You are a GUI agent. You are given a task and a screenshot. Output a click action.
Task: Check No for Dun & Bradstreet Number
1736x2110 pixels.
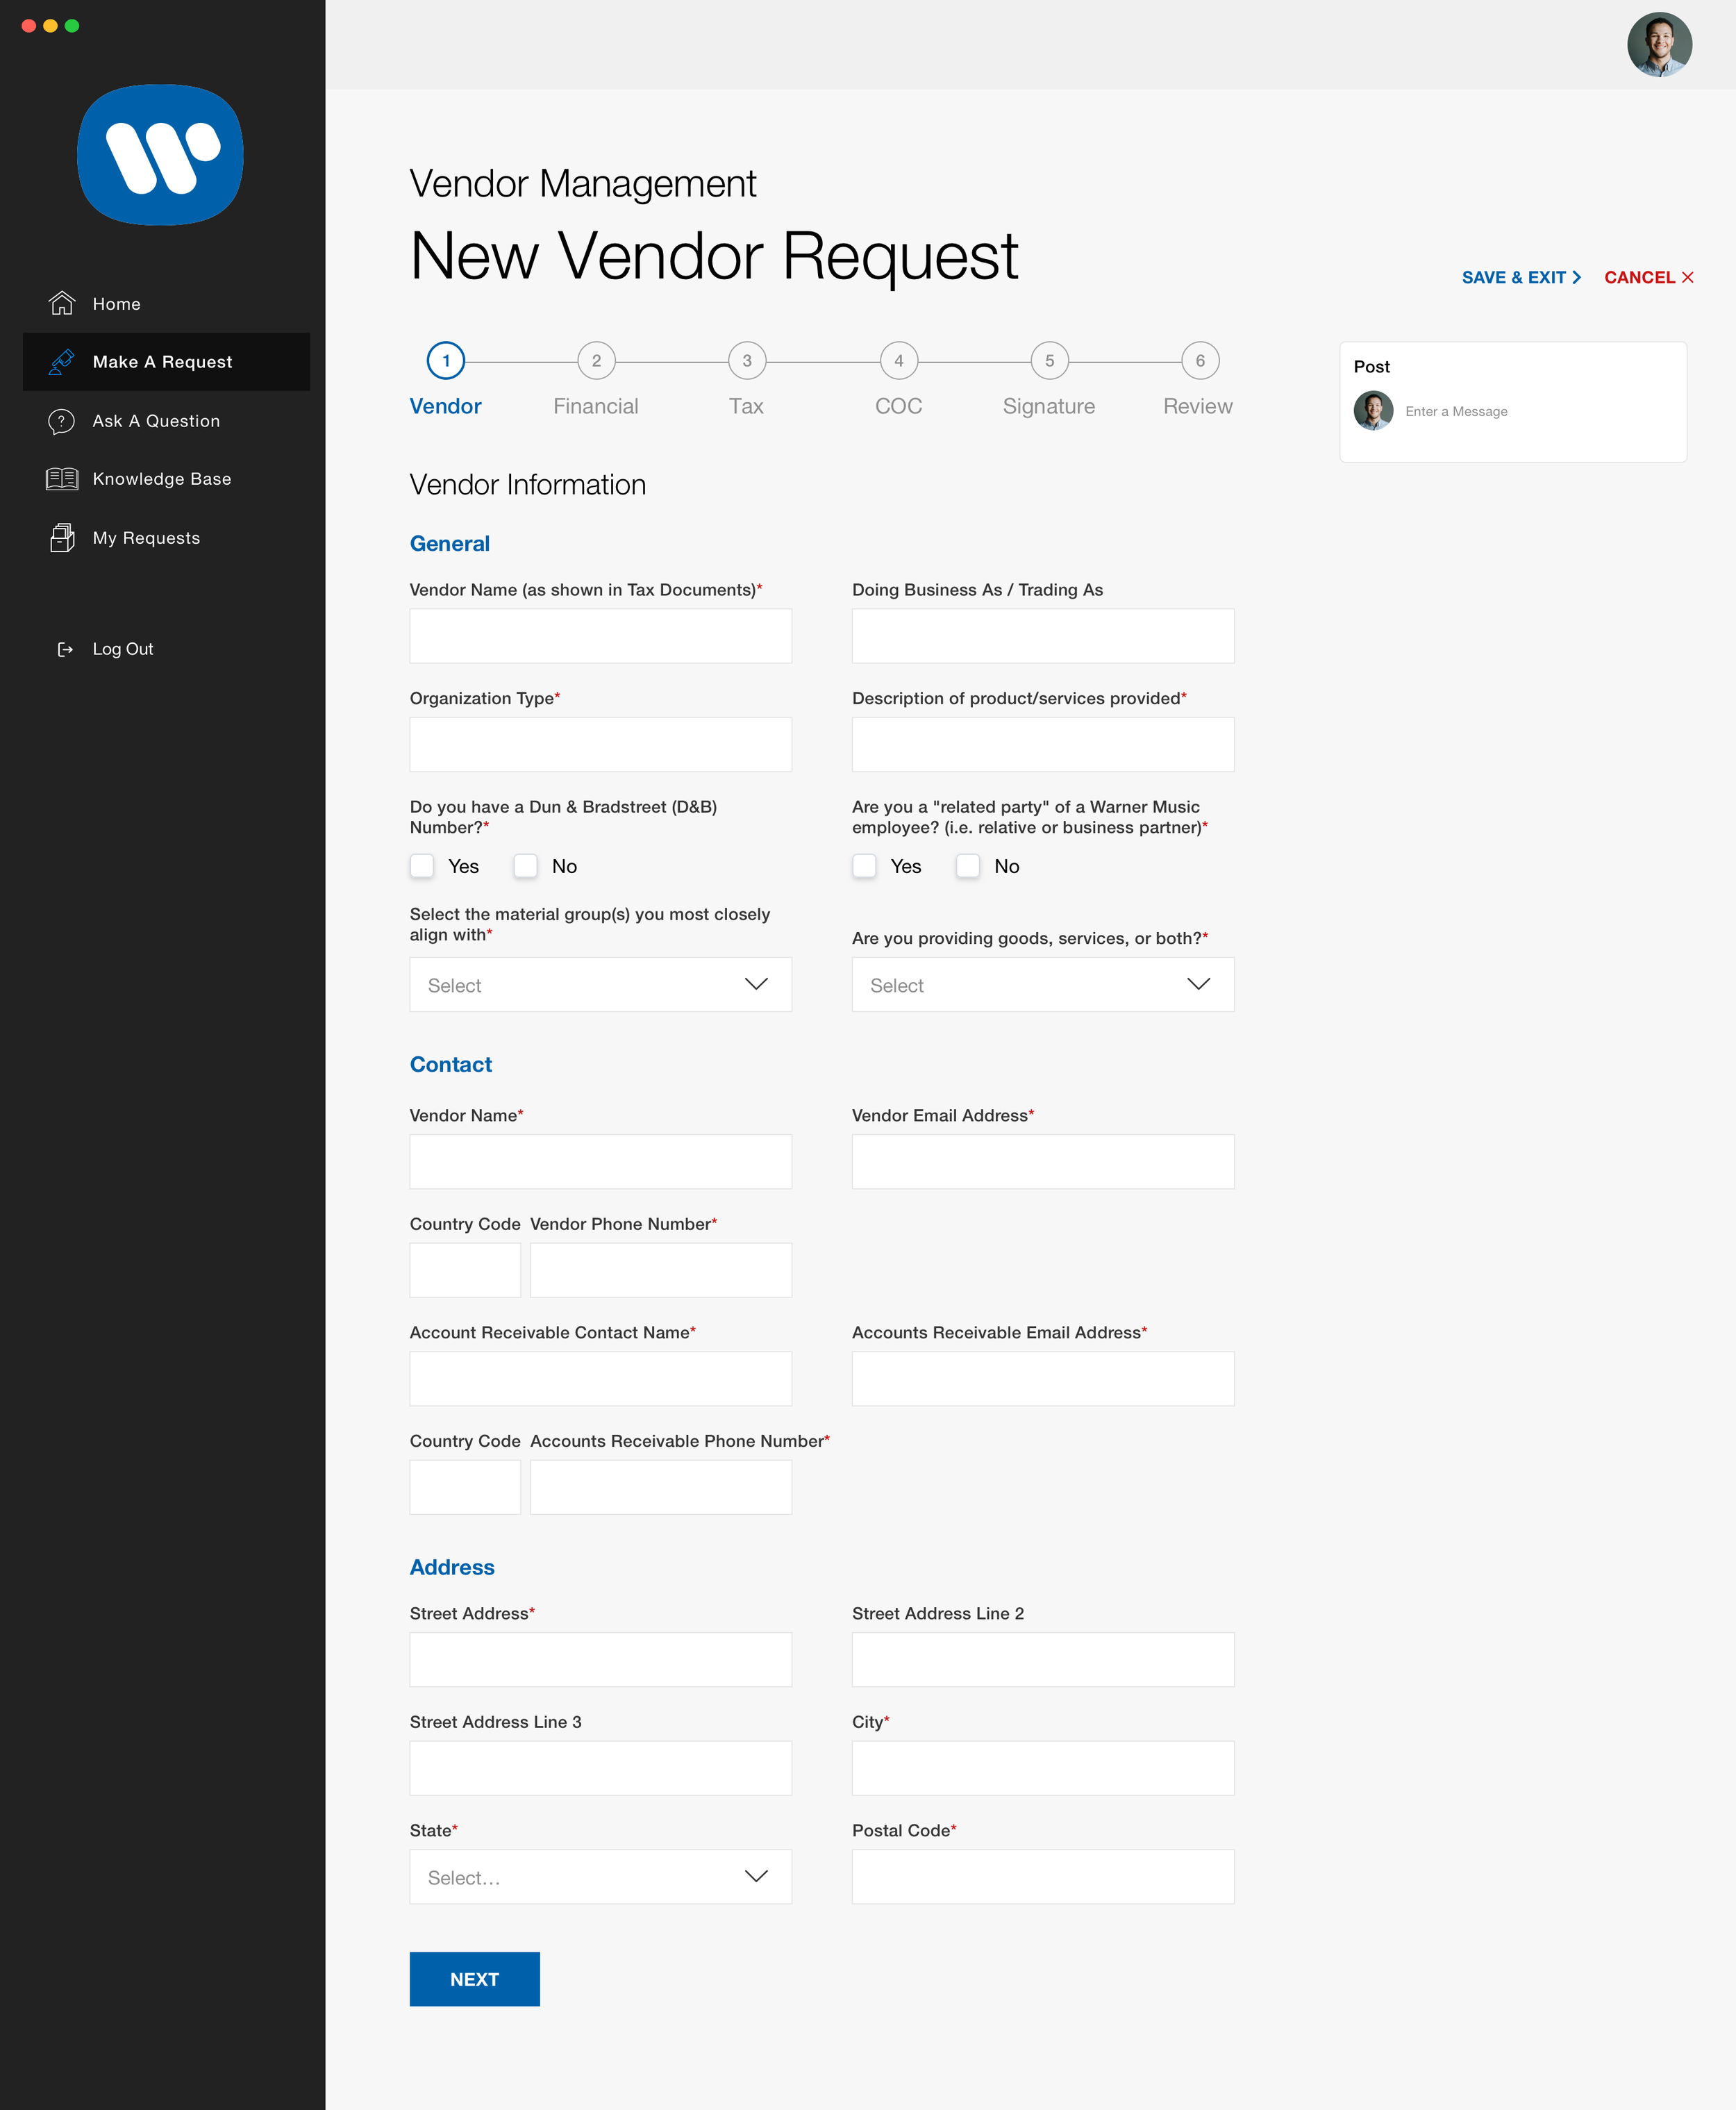coord(525,865)
